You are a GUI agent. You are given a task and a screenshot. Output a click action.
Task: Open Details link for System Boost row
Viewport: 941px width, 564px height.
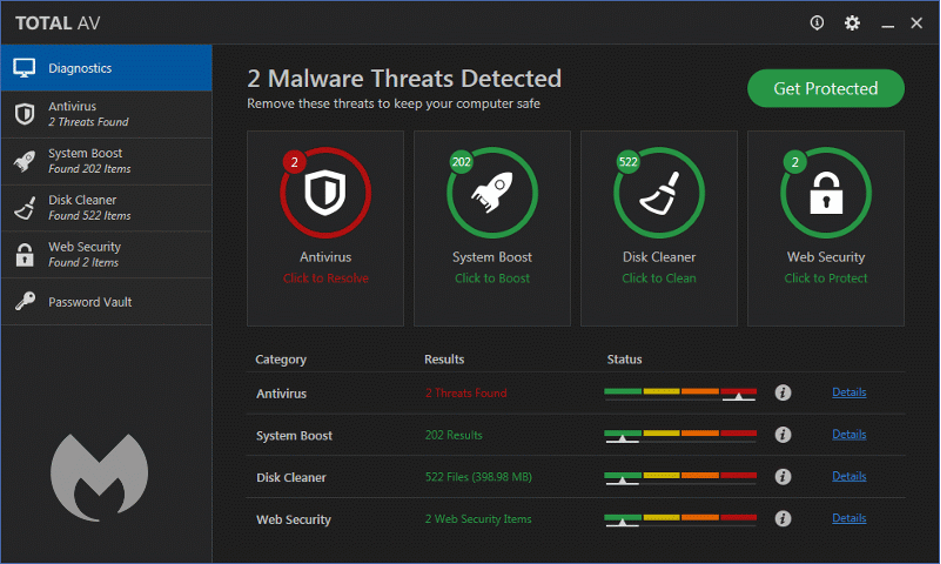pos(849,434)
